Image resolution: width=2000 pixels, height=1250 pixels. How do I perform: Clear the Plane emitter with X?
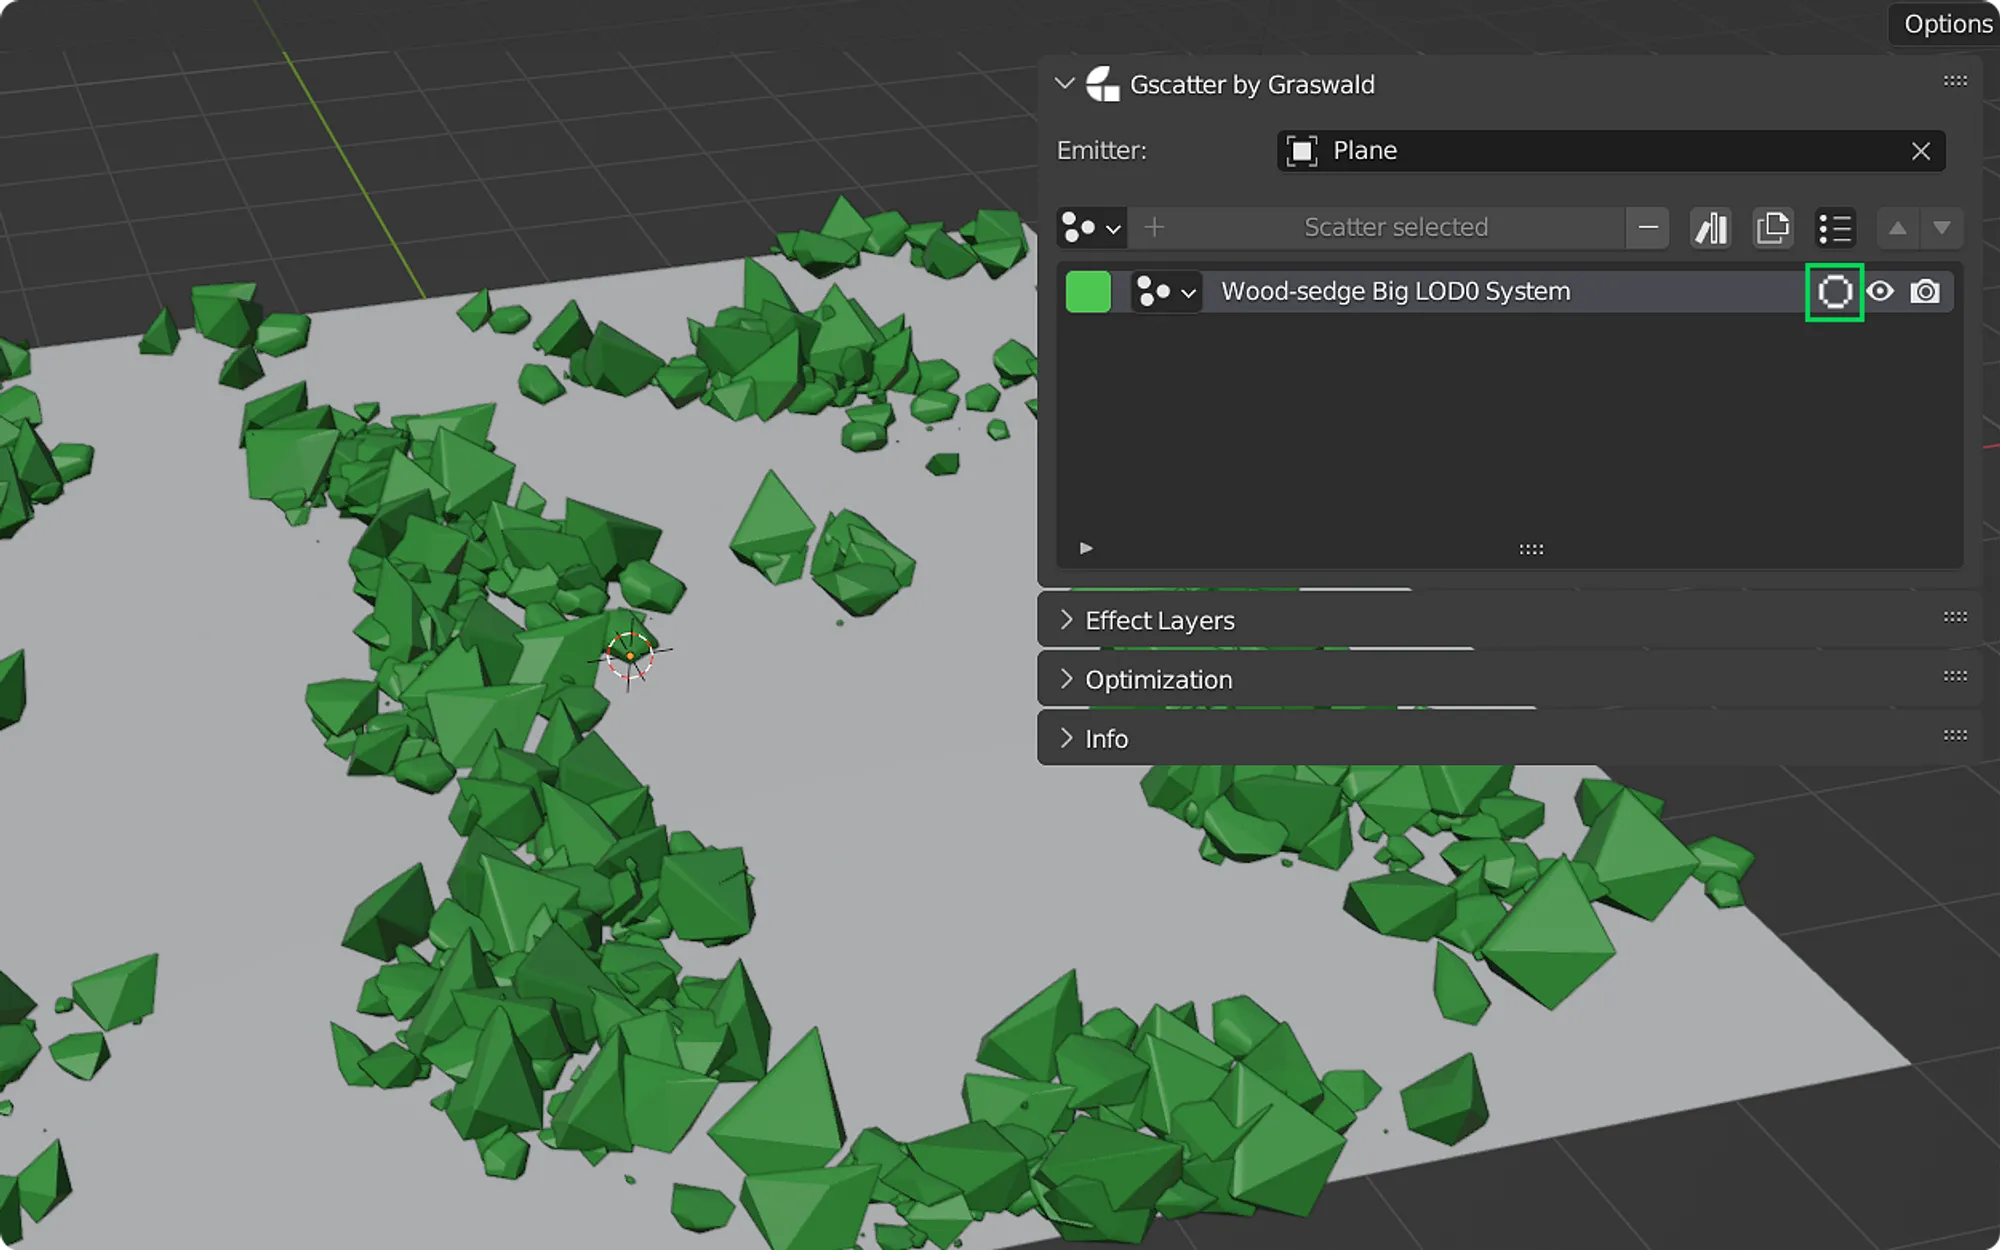coord(1920,151)
